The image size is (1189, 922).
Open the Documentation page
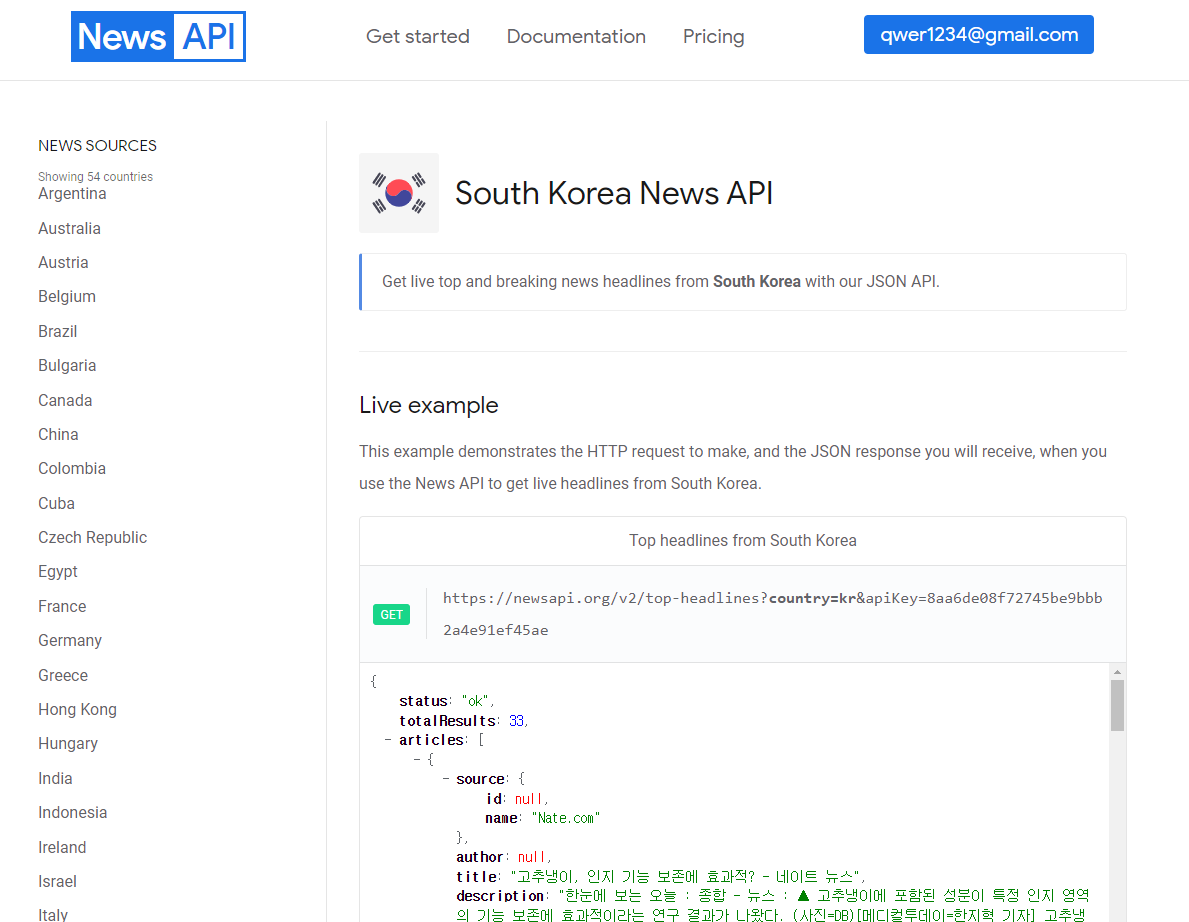tap(576, 36)
